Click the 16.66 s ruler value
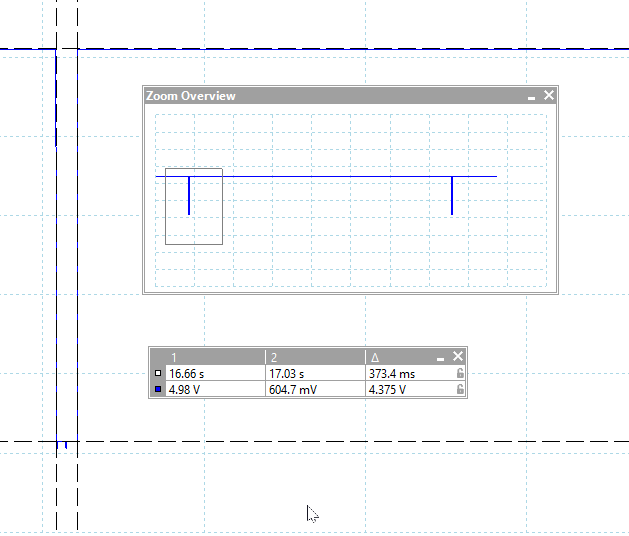The image size is (629, 536). 187,374
